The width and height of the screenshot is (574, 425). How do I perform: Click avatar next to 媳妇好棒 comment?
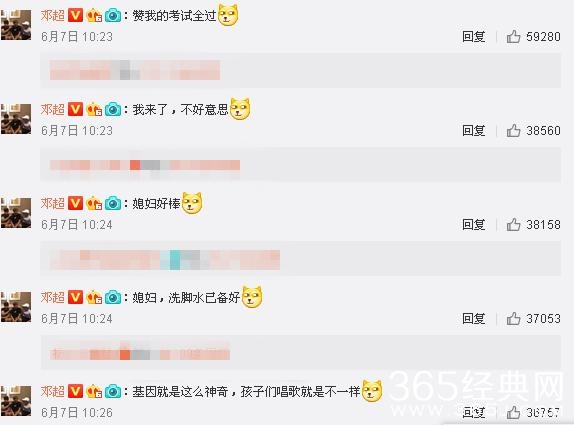coord(16,213)
